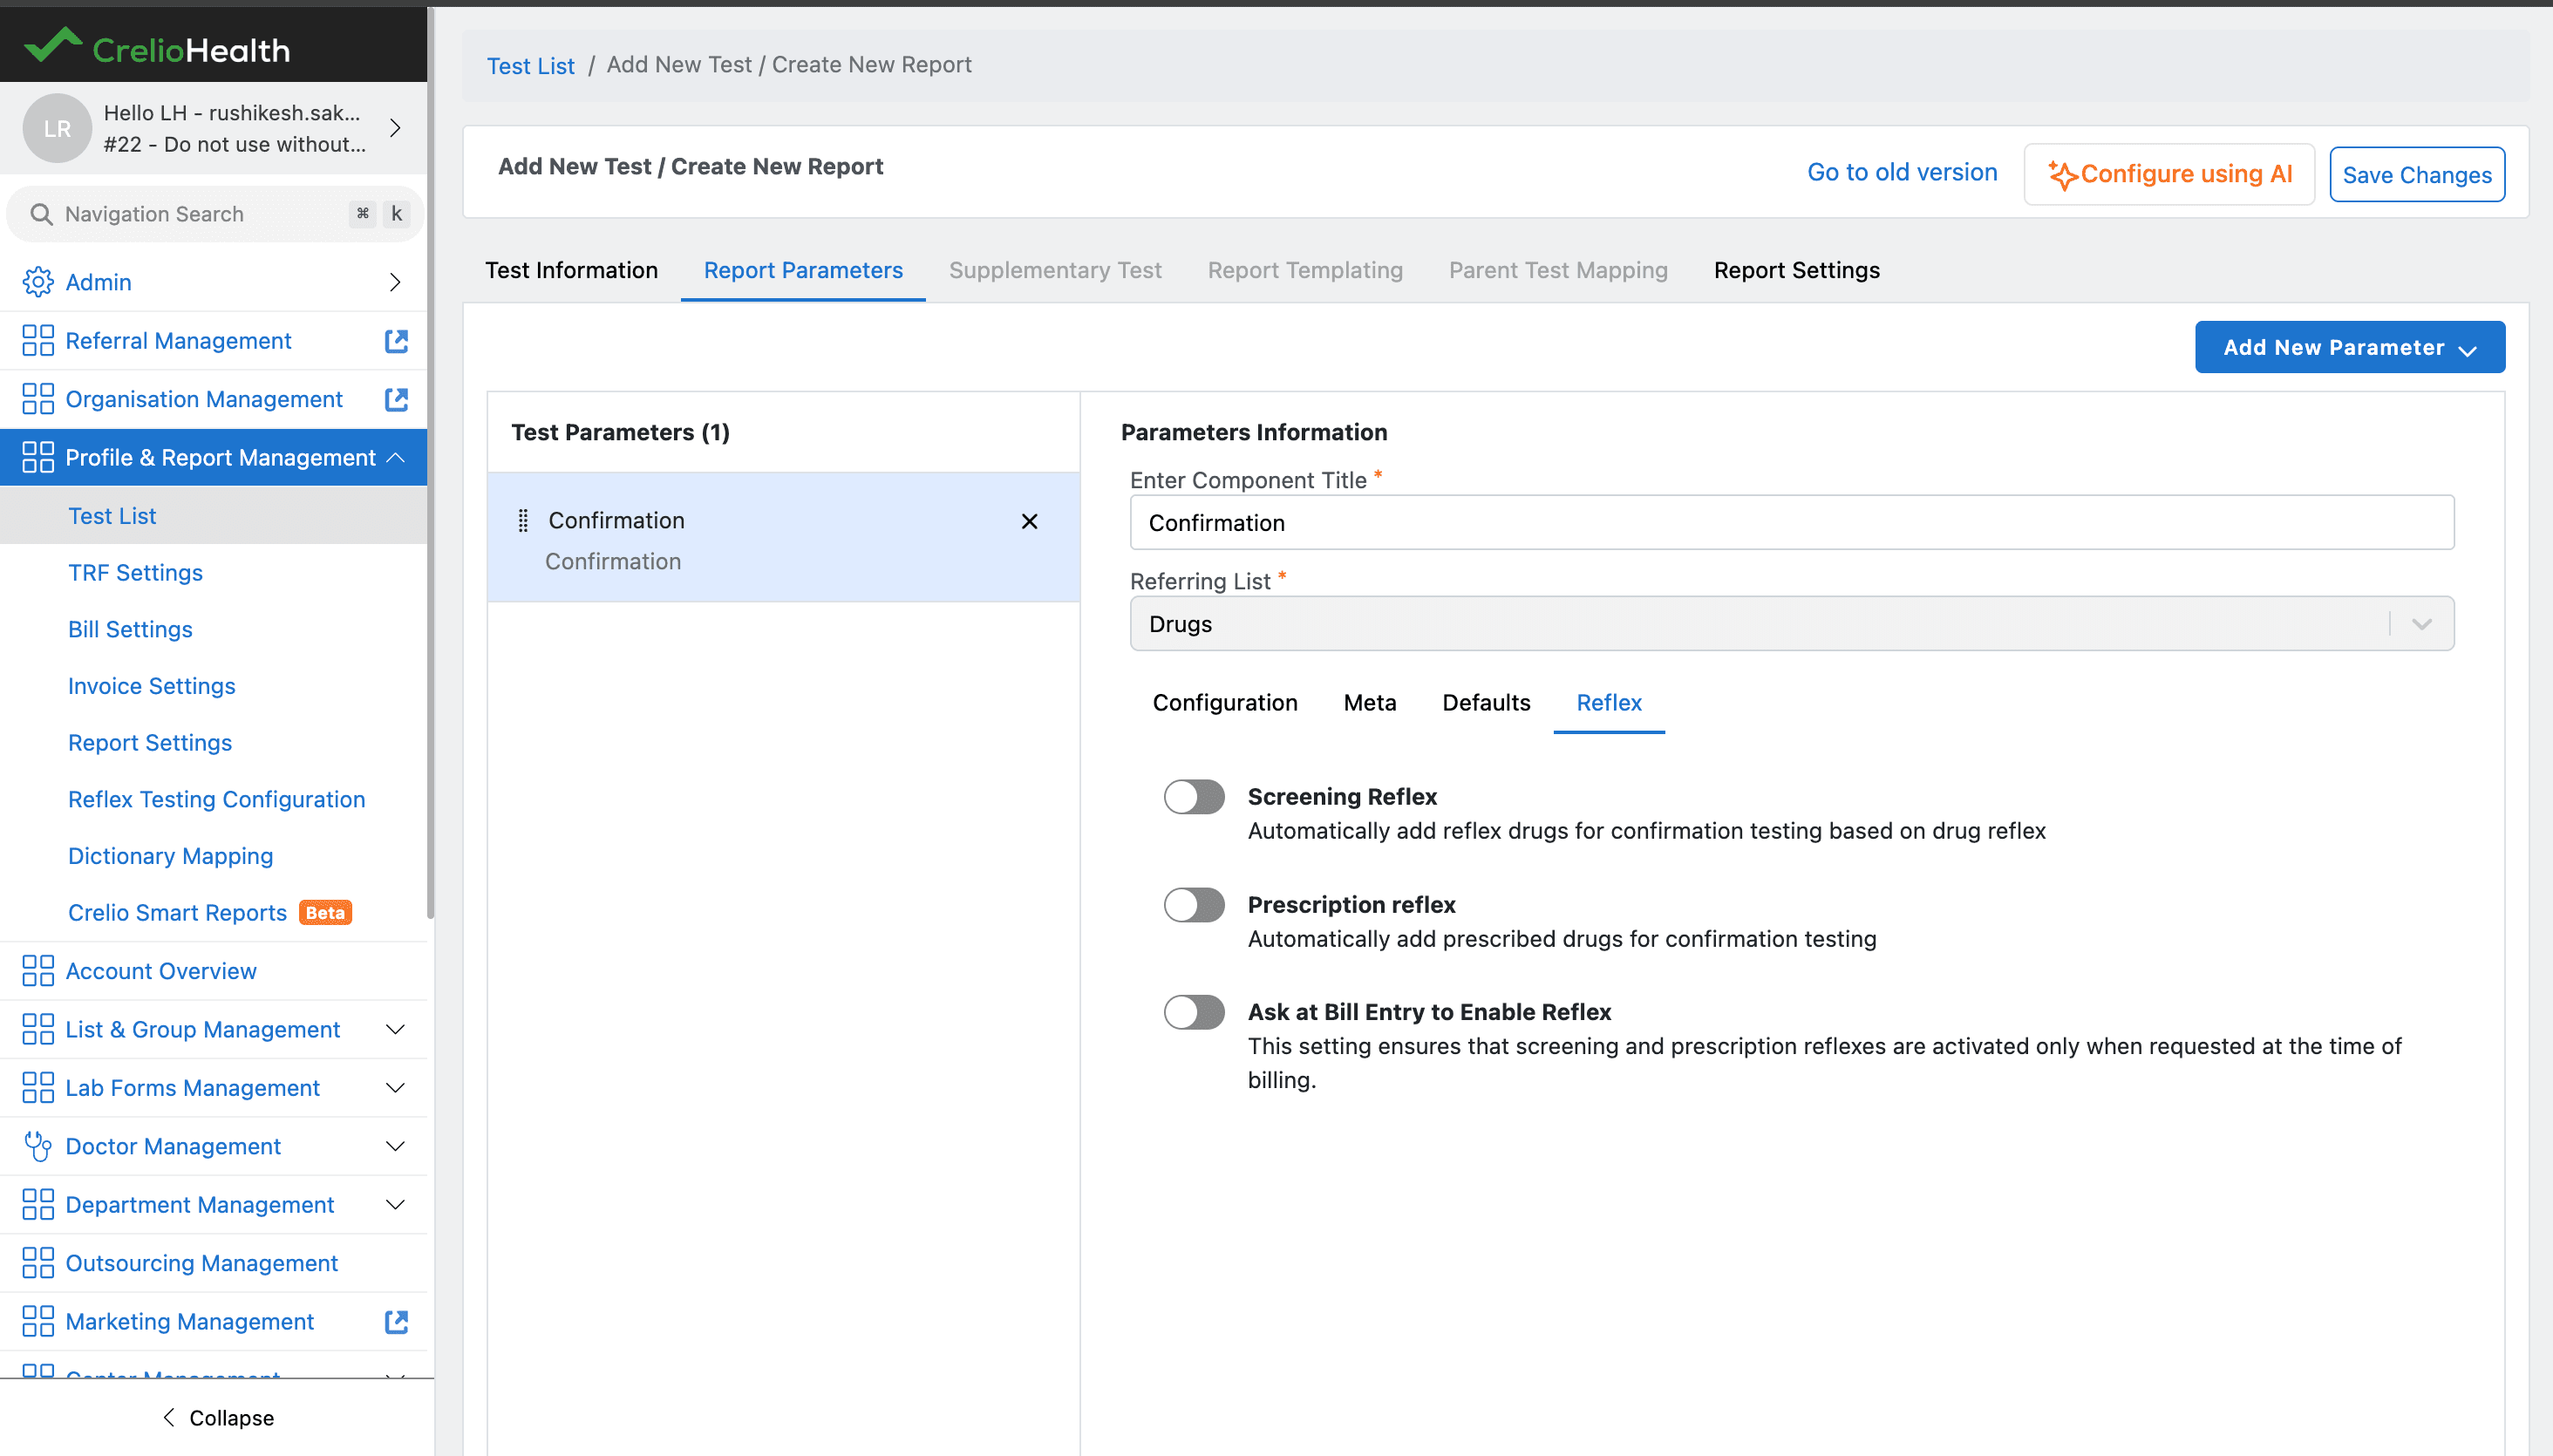
Task: Expand Department Management
Action: pyautogui.click(x=395, y=1204)
